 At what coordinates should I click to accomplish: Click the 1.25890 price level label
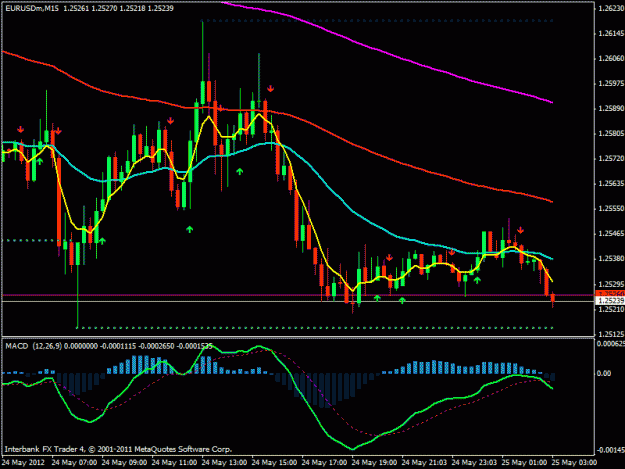pyautogui.click(x=611, y=108)
